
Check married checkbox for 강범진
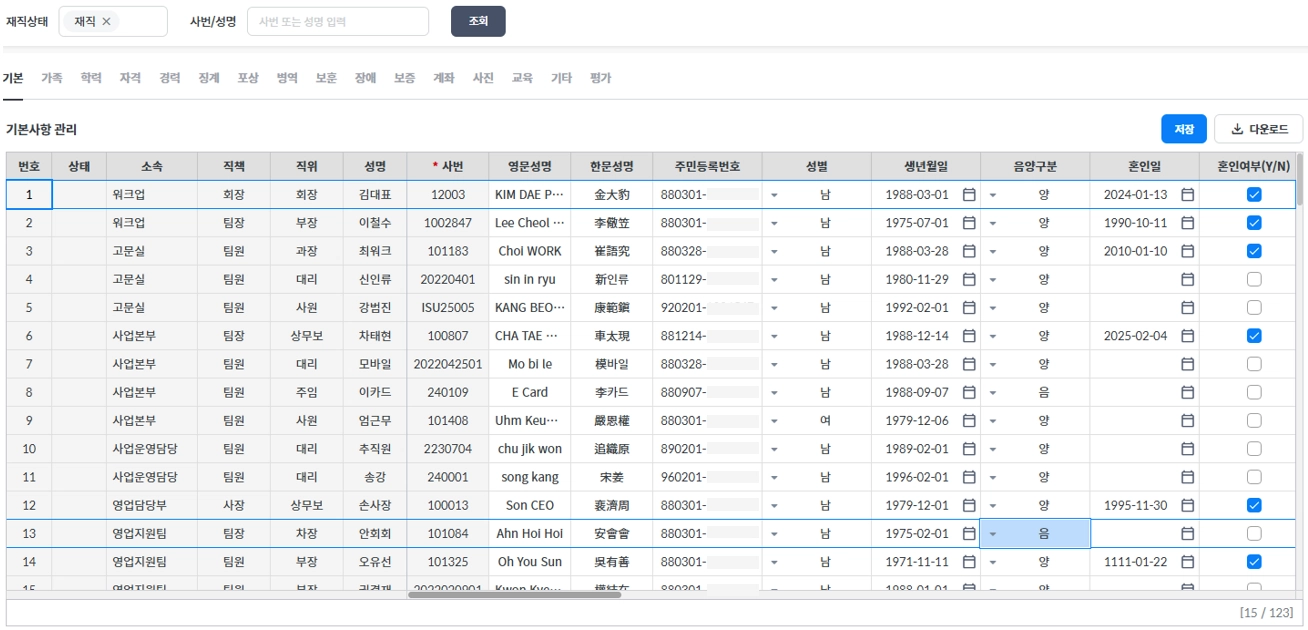tap(1254, 308)
